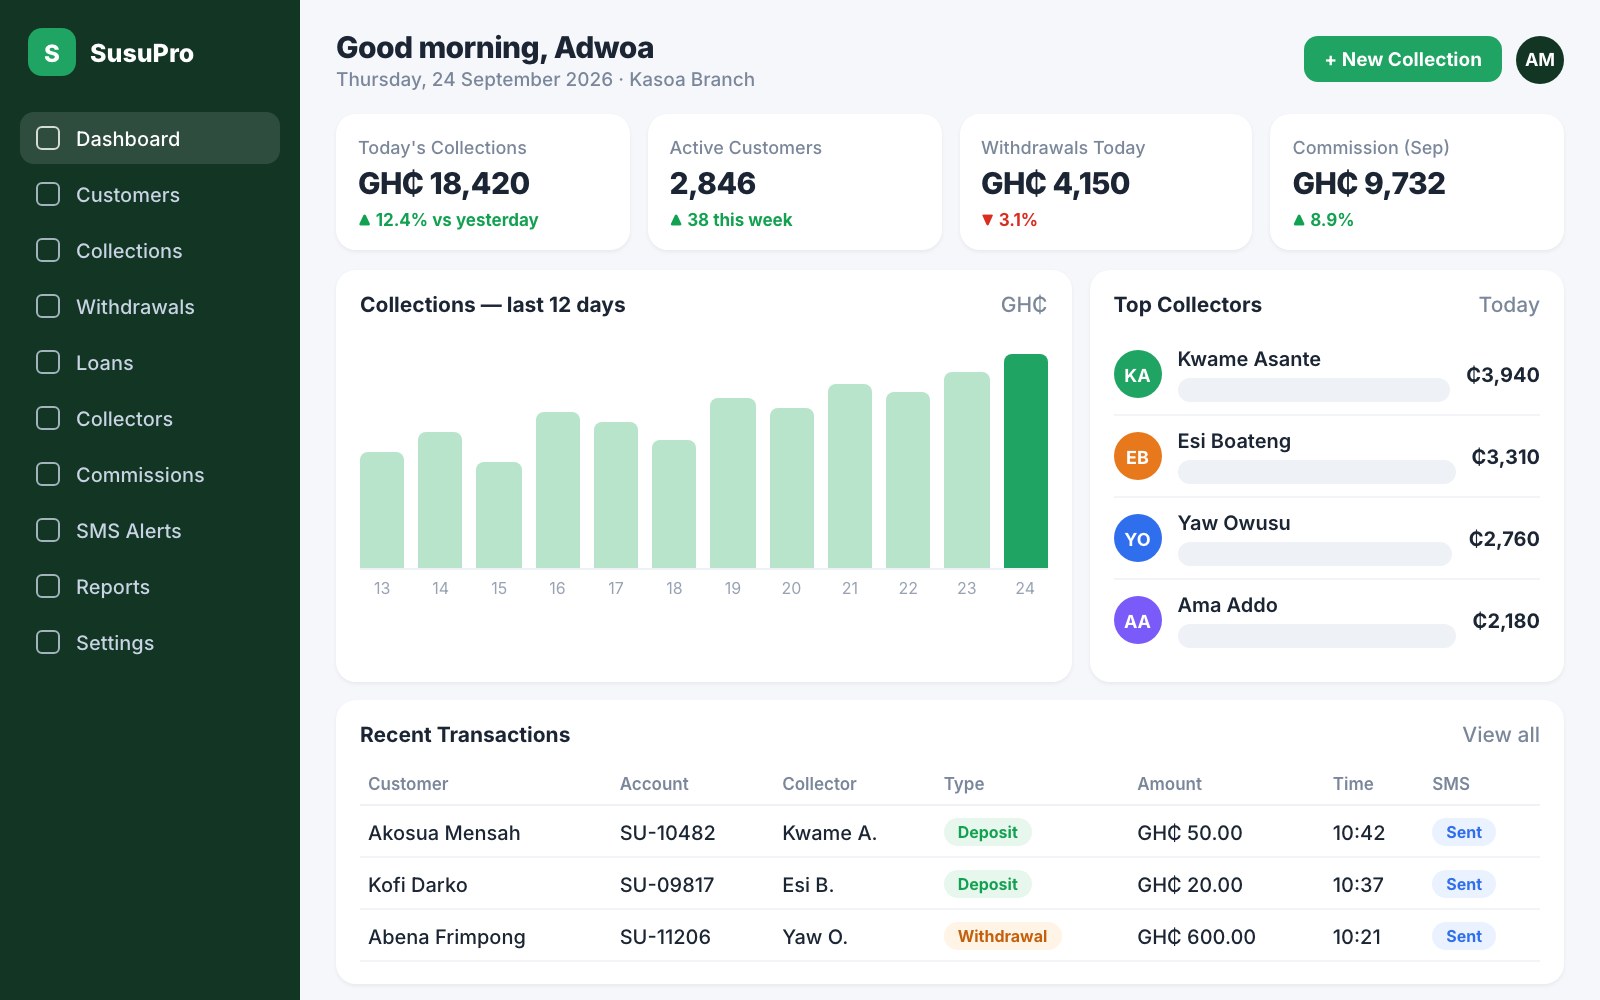Click Esi Boateng's total ₵3,310

[1505, 457]
